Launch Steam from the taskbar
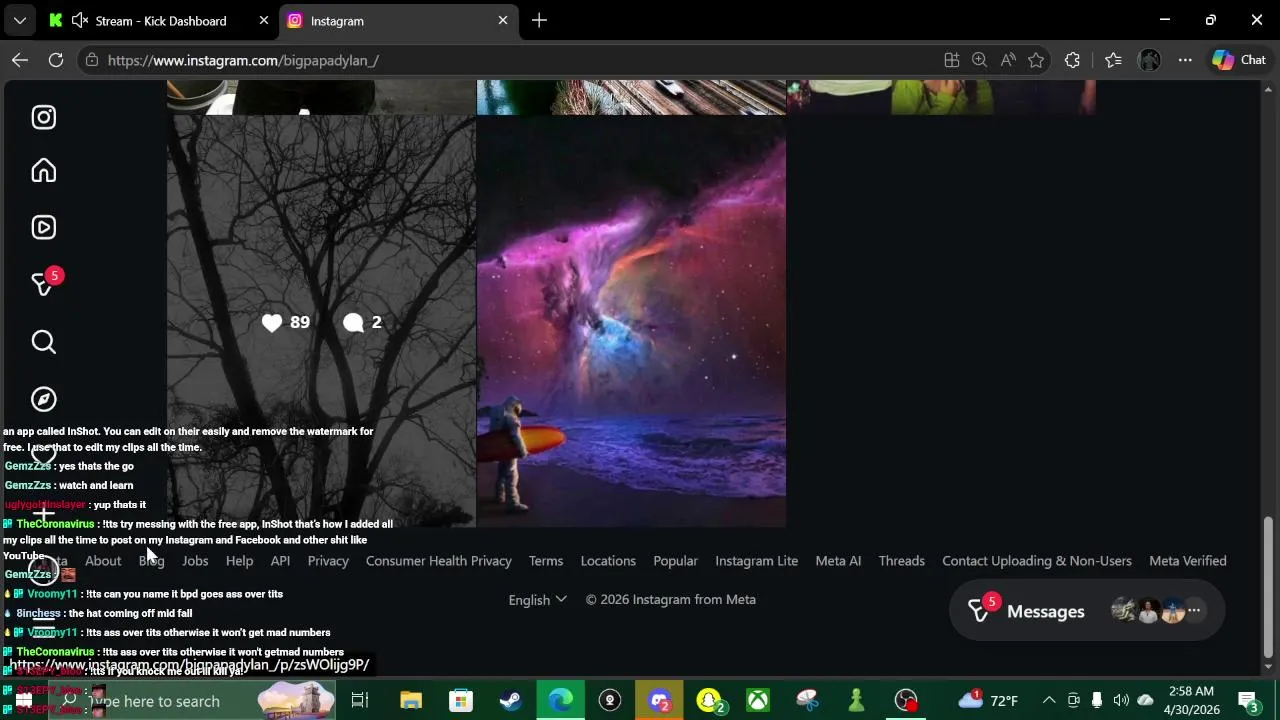1280x720 pixels. [x=510, y=701]
